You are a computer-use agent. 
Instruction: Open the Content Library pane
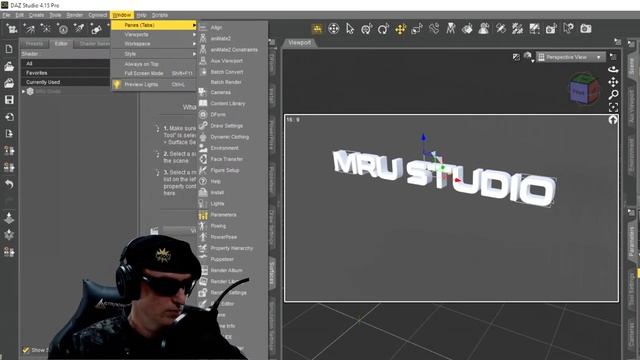[232, 104]
